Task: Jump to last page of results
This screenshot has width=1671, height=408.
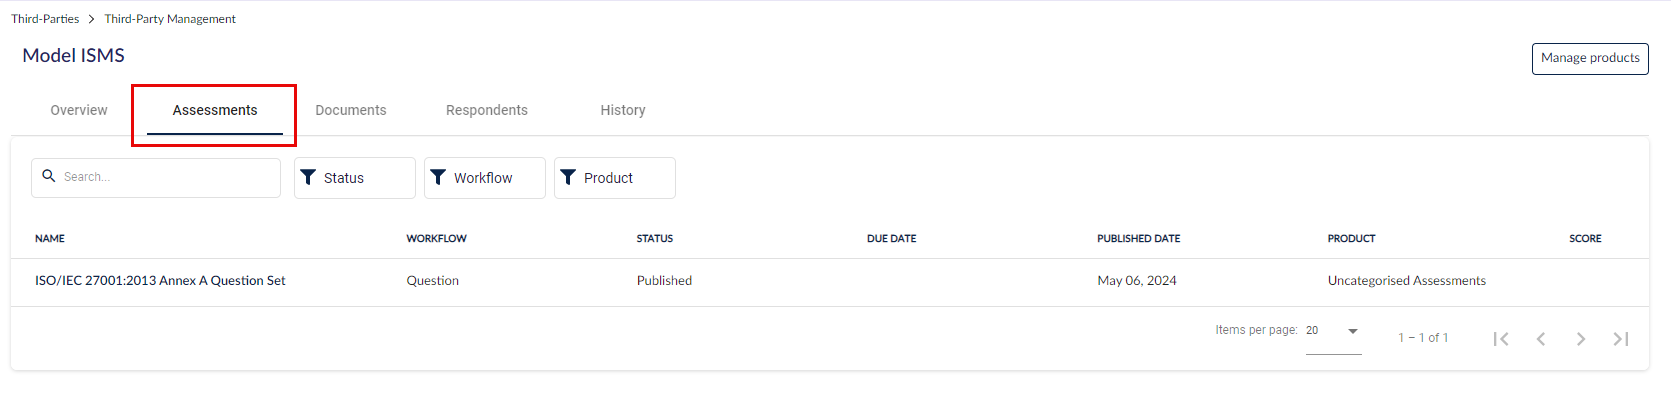Action: tap(1621, 339)
